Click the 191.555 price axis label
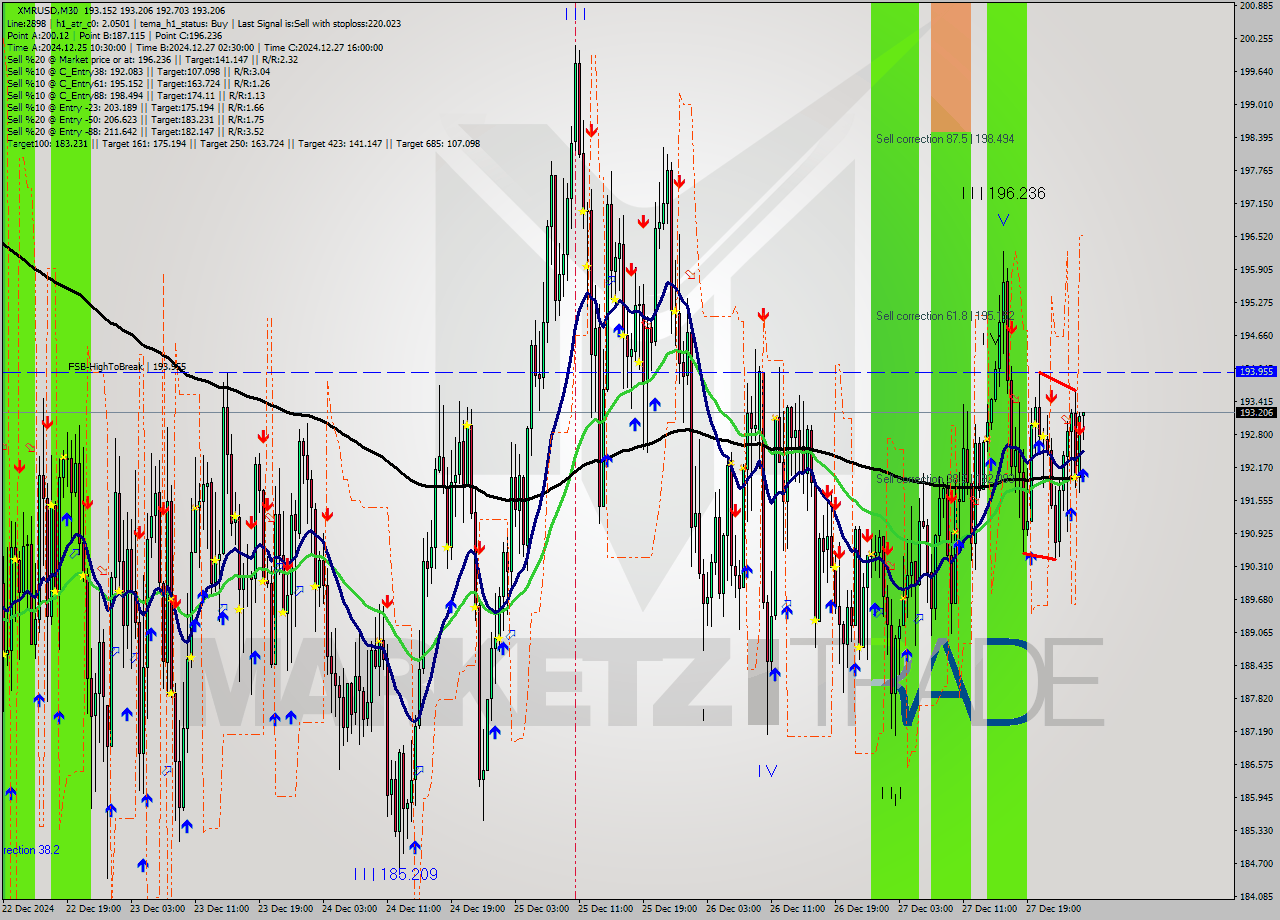This screenshot has height=920, width=1280. click(1256, 501)
